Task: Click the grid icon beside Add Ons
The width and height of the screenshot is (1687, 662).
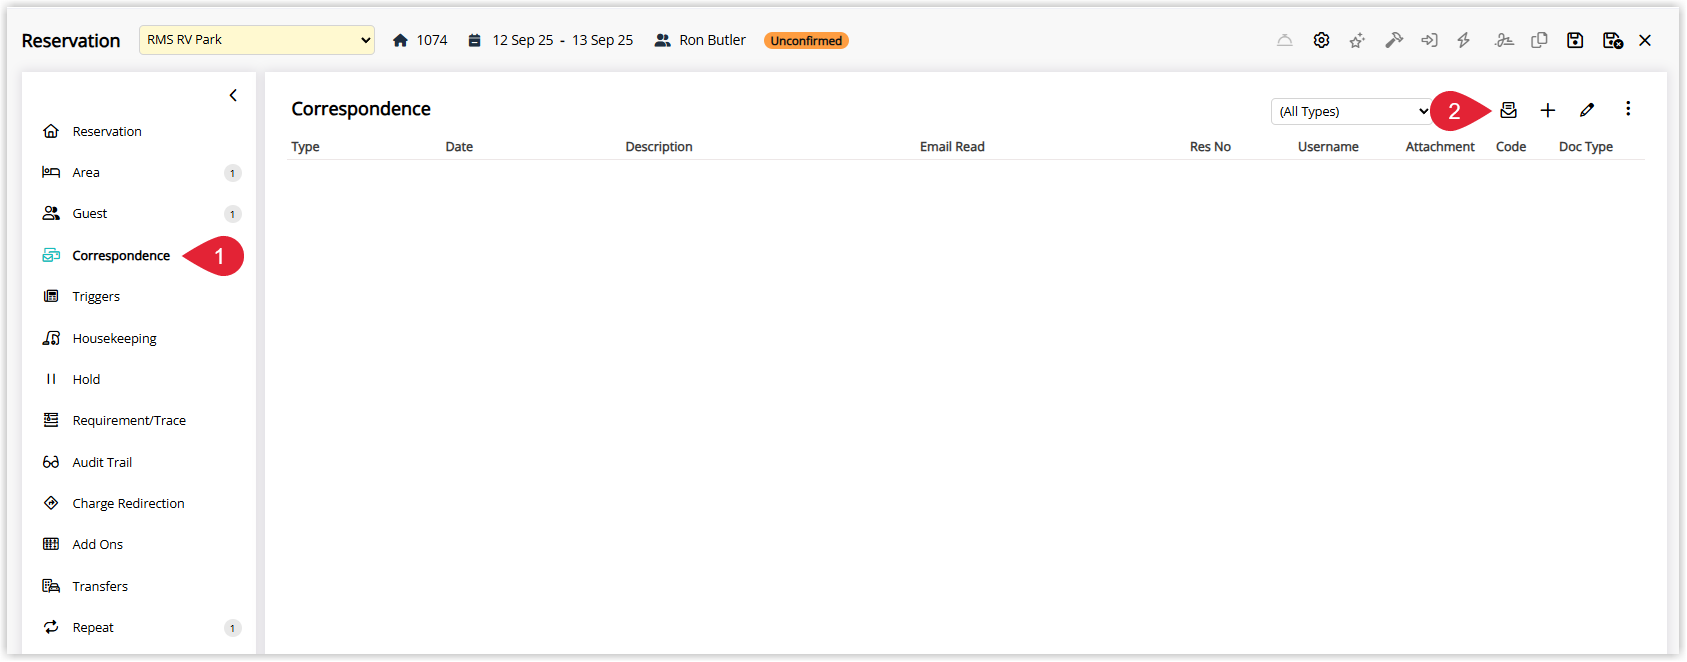Action: [x=51, y=544]
